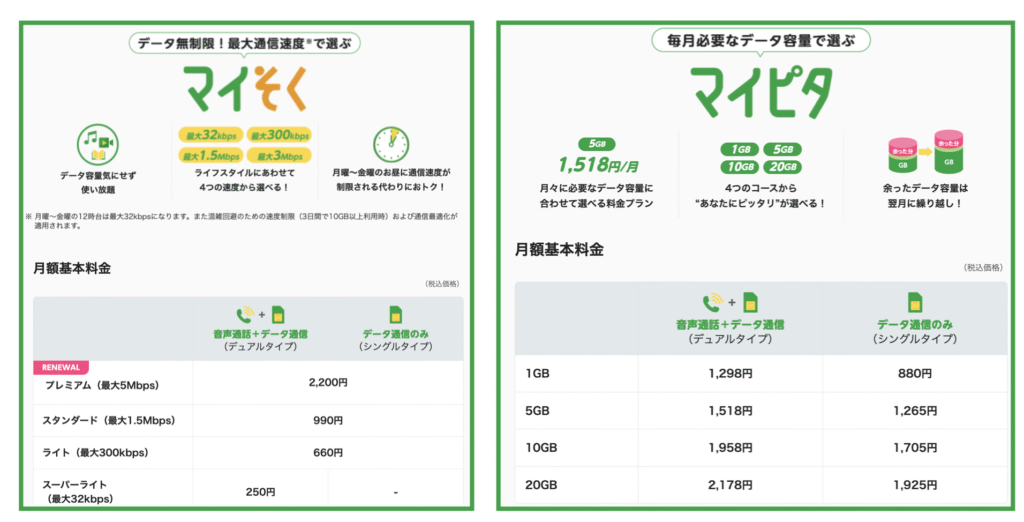Click the 1,298円 price cell
Image resolution: width=1024 pixels, height=522 pixels.
(730, 374)
